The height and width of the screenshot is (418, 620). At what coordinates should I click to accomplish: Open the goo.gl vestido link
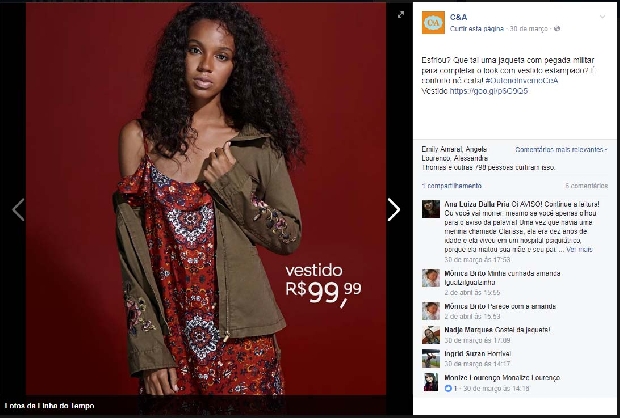click(x=489, y=91)
